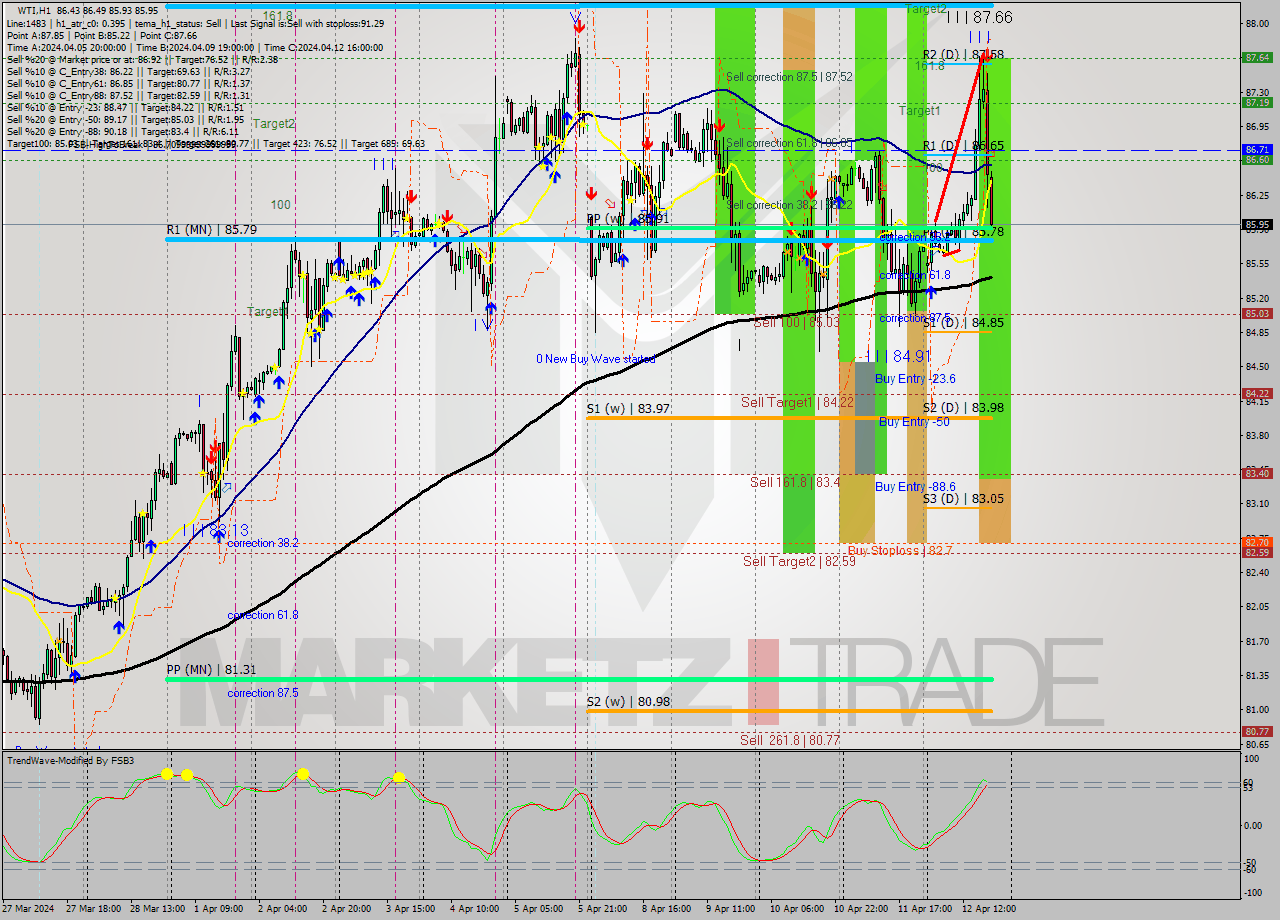Click the Sell correction 87.5 | 87.52 label
1280x920 pixels.
pos(789,77)
